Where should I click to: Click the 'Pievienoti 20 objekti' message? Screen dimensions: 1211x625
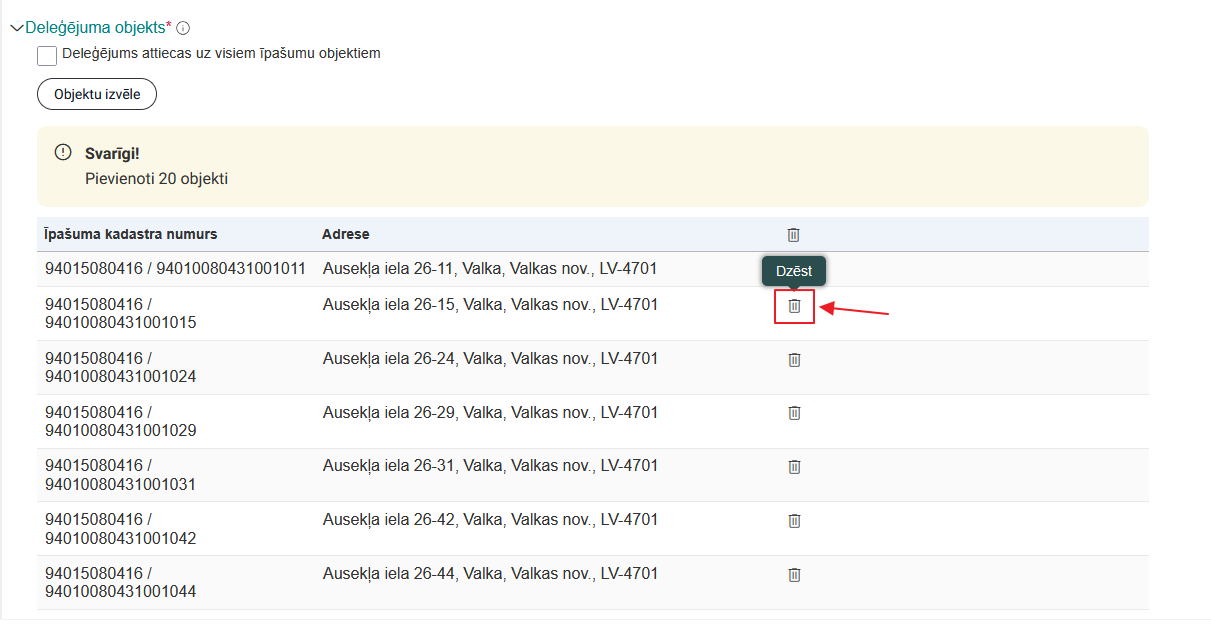coord(157,179)
